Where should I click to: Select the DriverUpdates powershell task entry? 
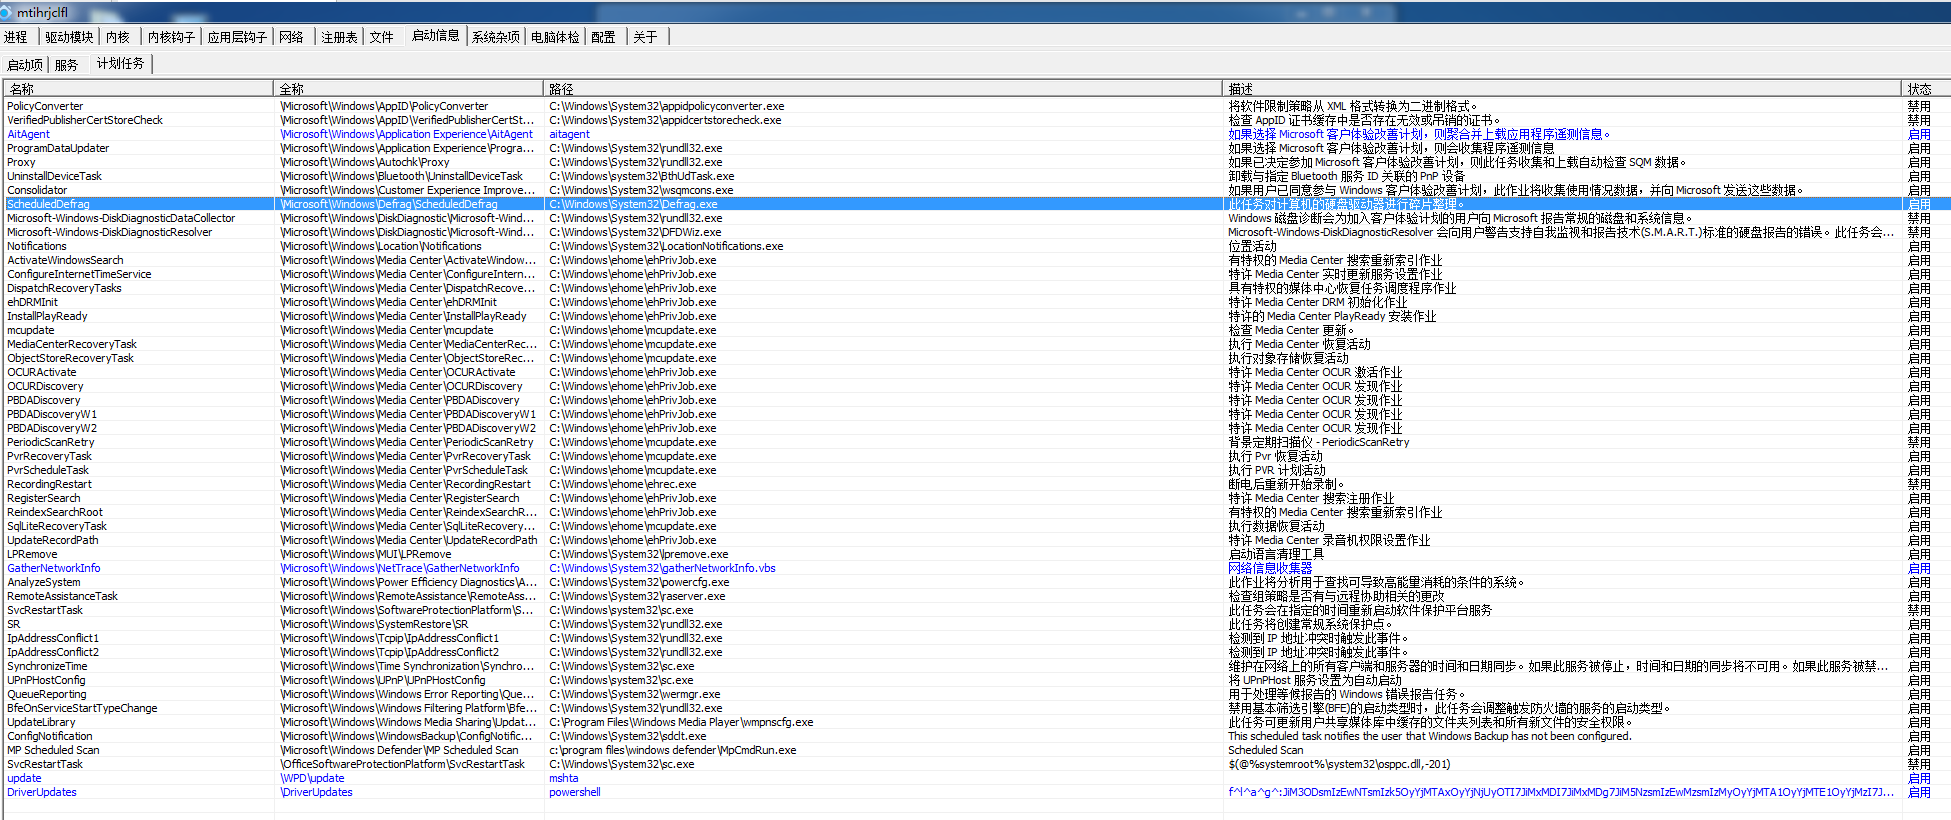coord(42,792)
